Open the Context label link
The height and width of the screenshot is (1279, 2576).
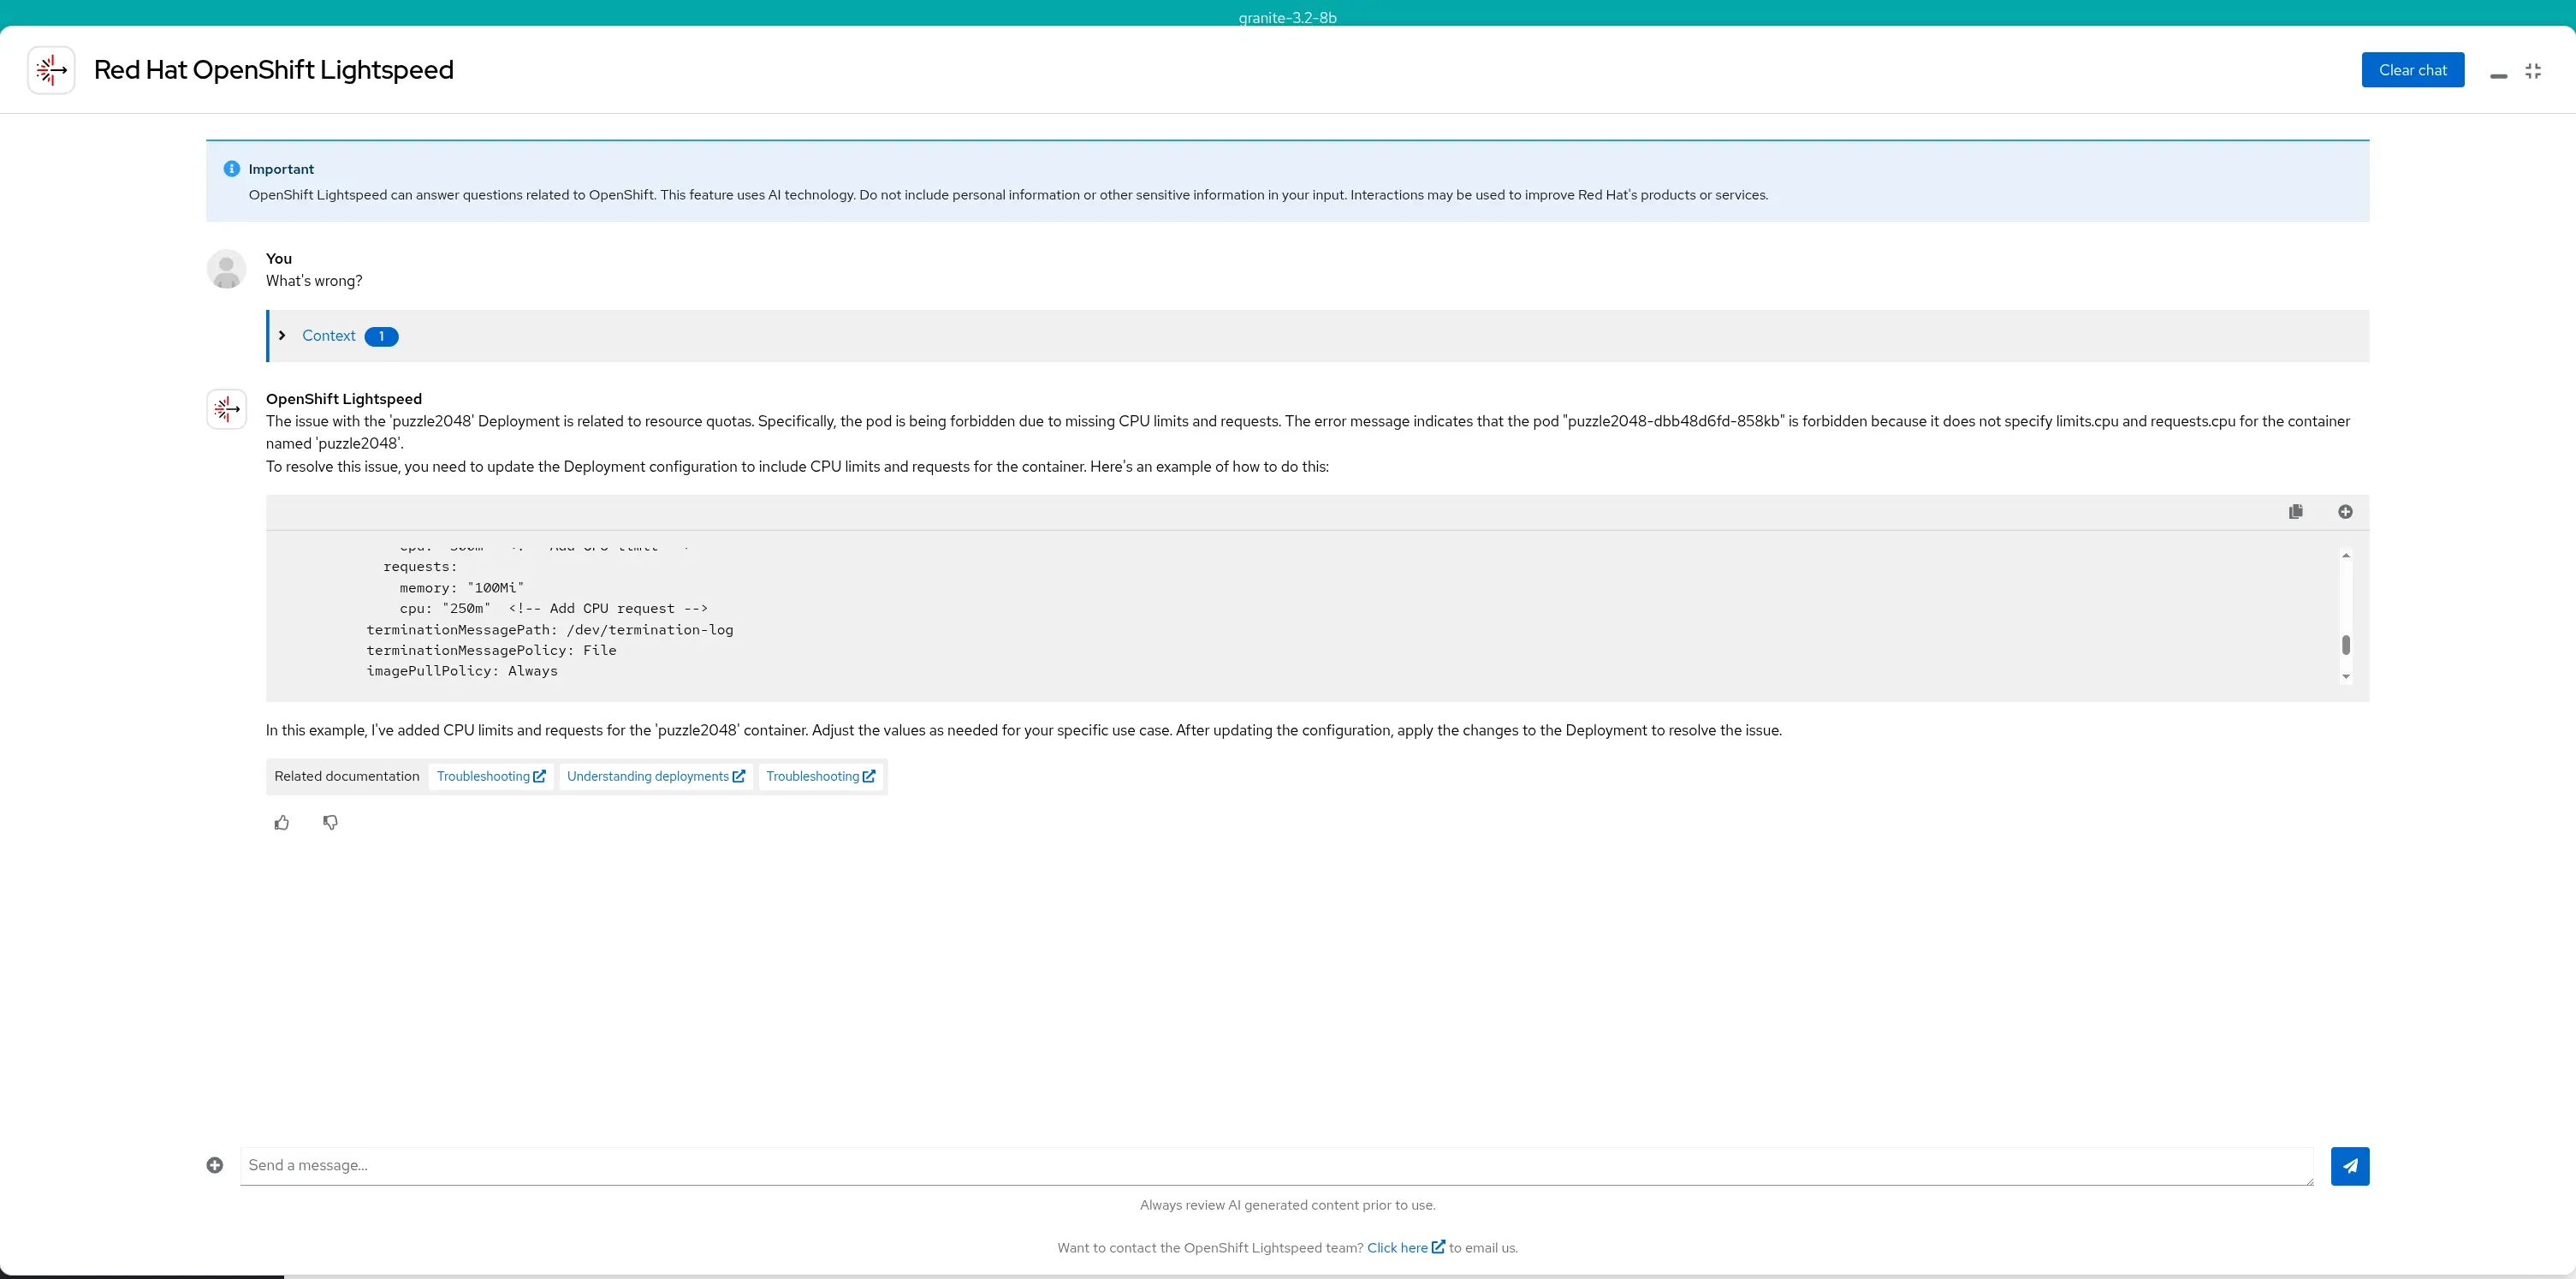(328, 335)
